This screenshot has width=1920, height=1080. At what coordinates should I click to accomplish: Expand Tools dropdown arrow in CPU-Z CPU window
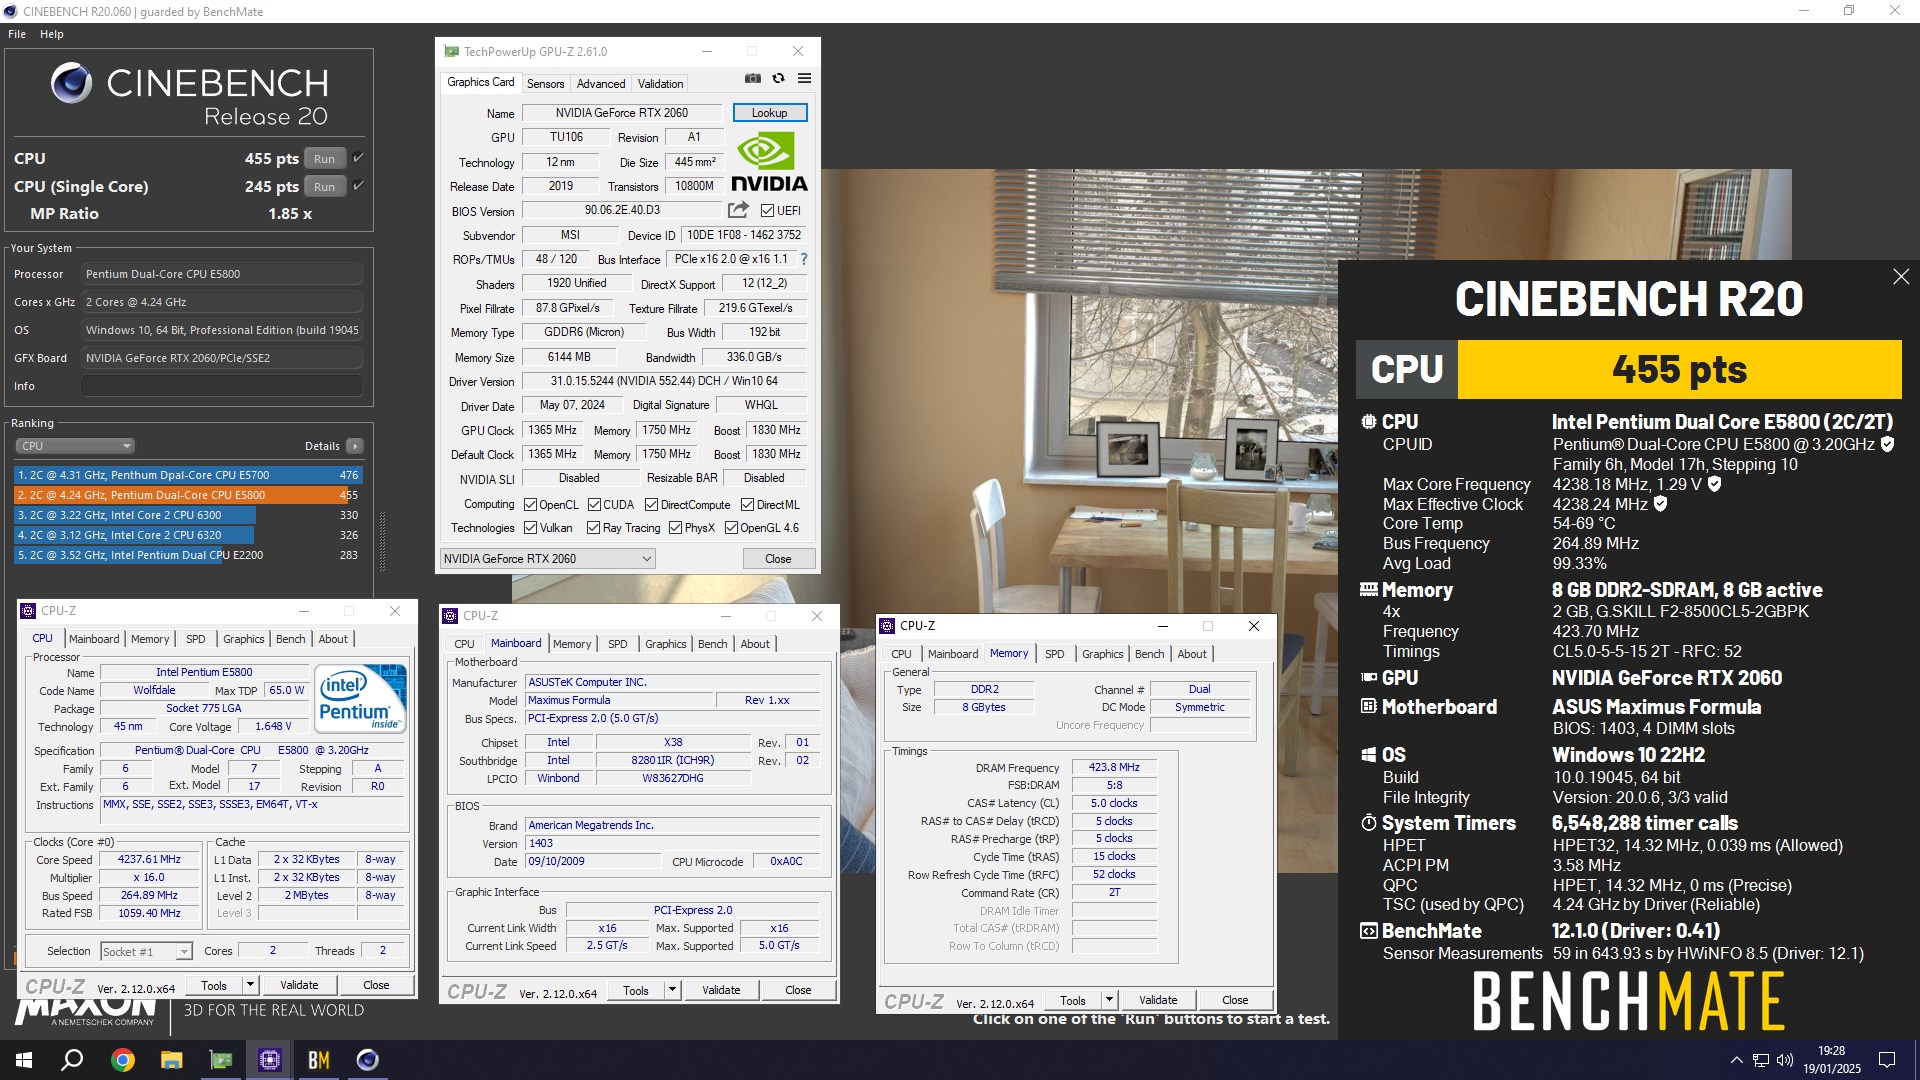click(250, 985)
